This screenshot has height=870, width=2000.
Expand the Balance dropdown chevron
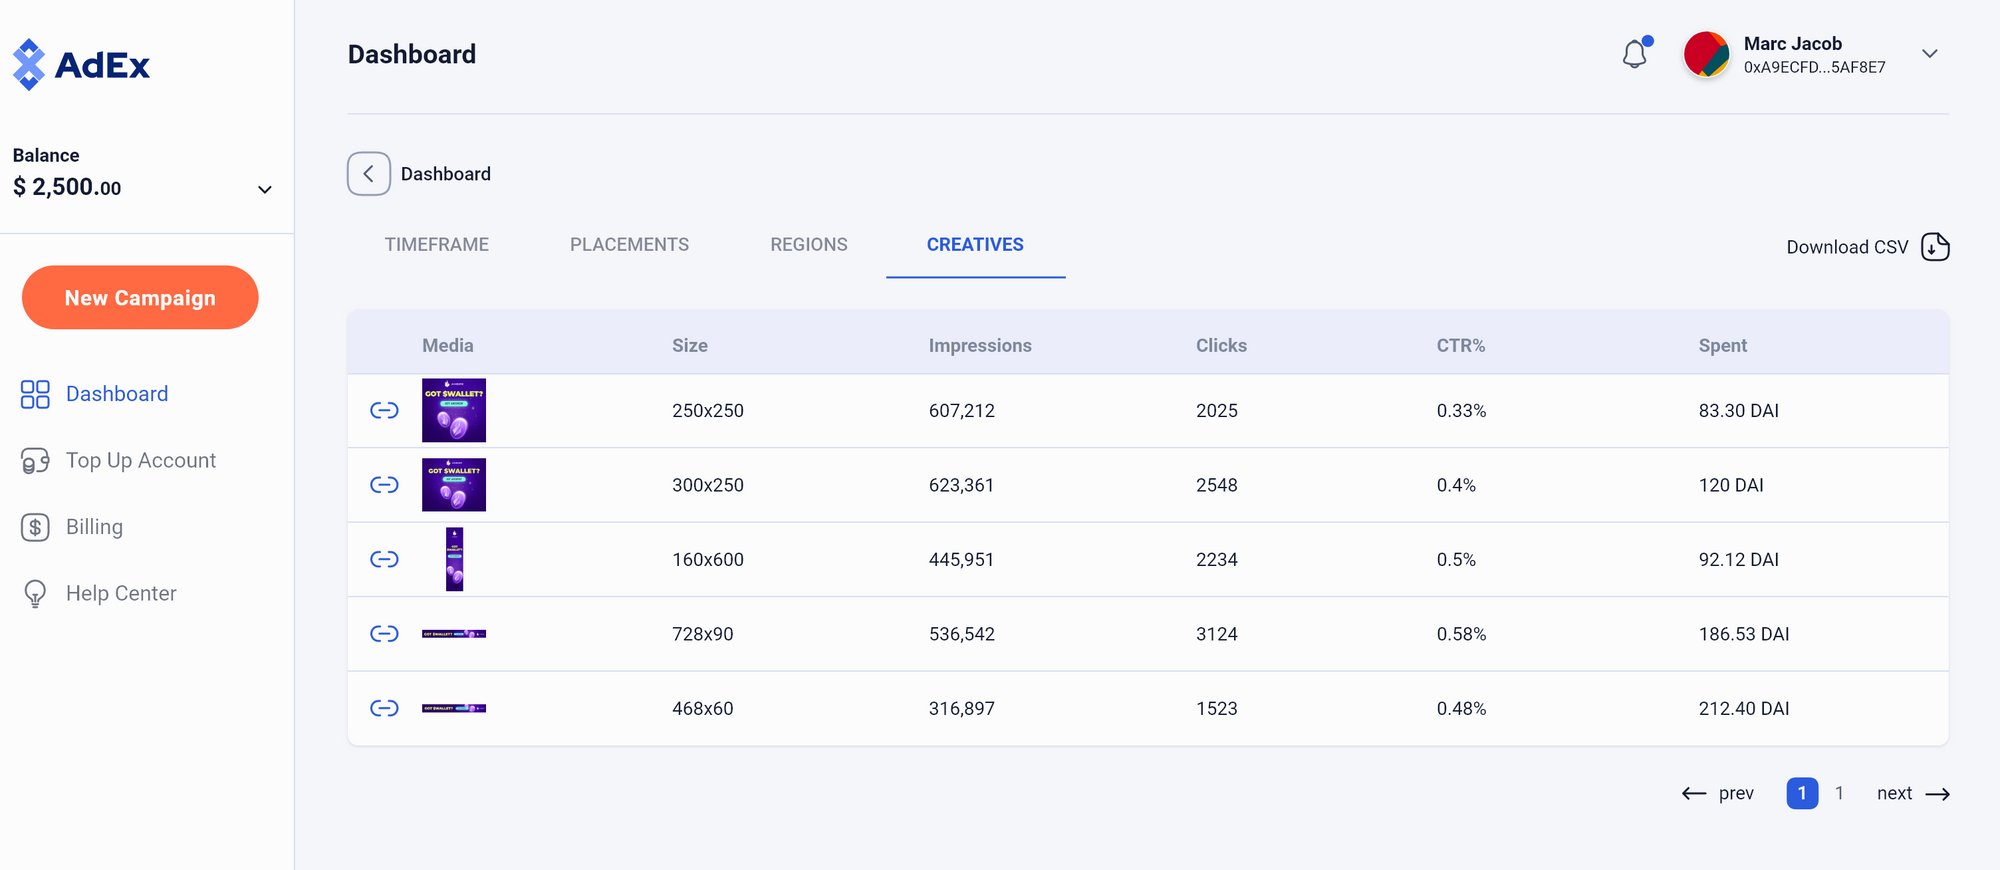coord(265,189)
